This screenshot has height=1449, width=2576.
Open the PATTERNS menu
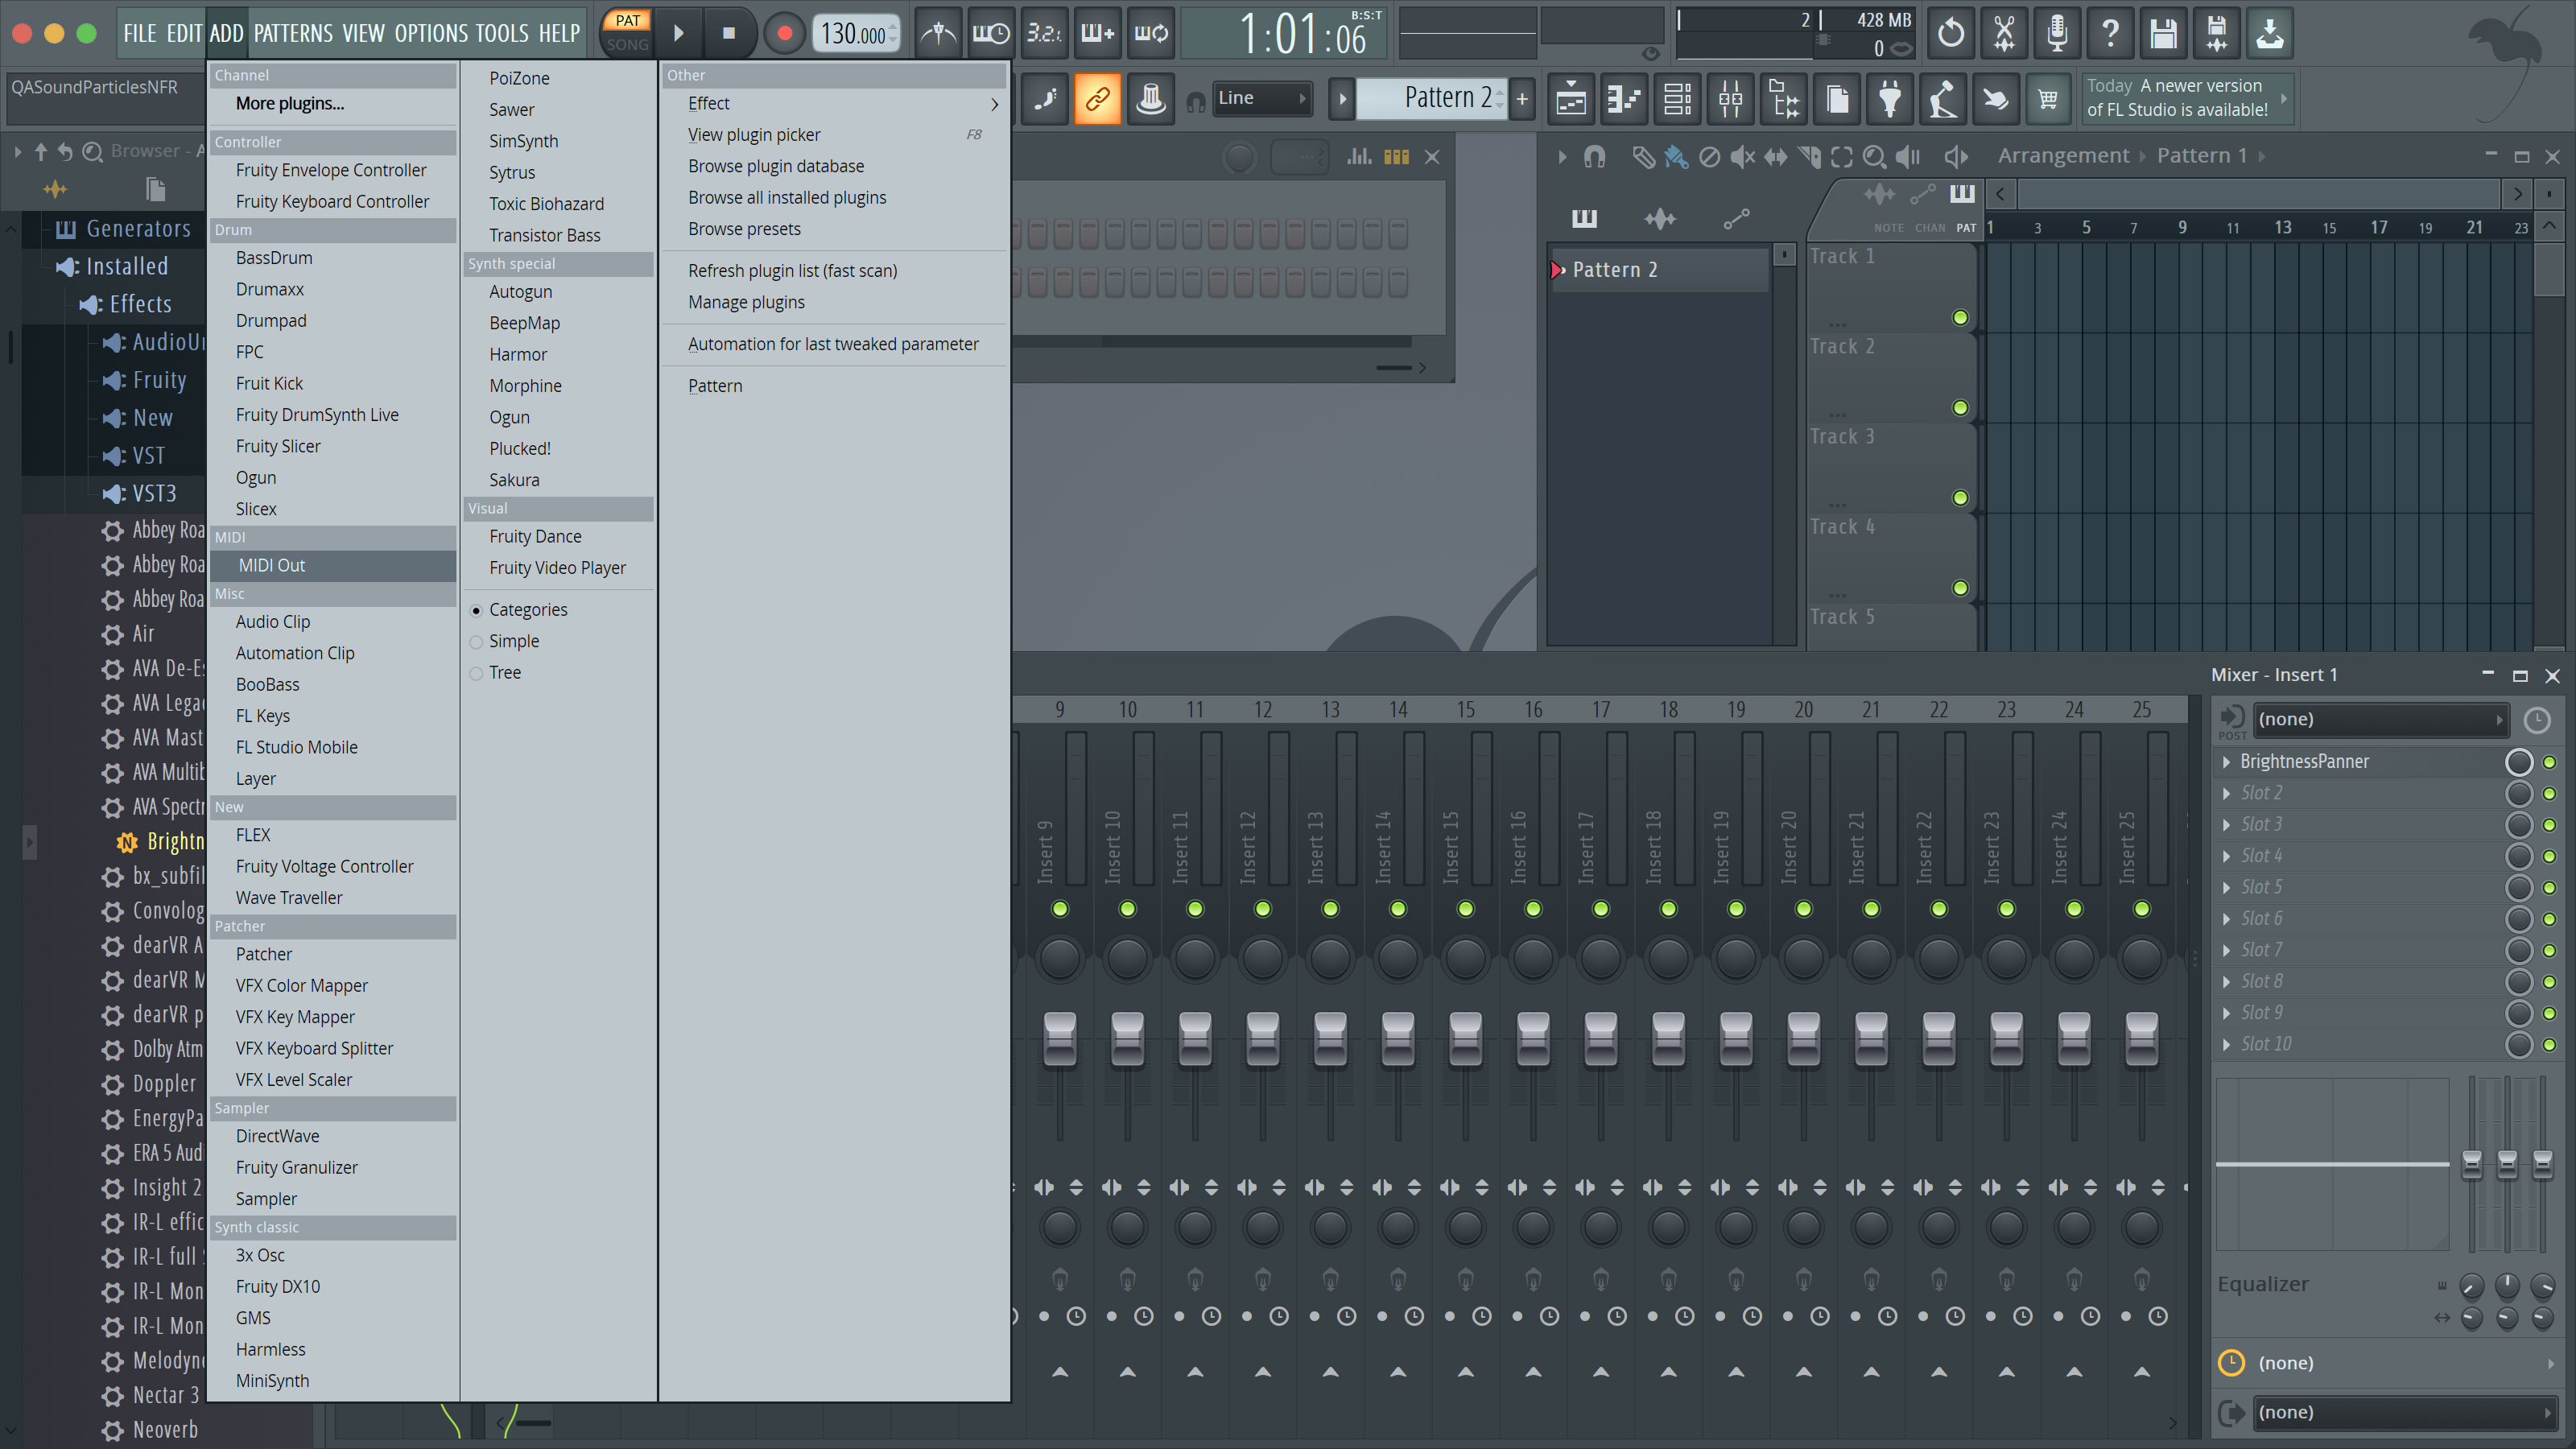click(293, 33)
